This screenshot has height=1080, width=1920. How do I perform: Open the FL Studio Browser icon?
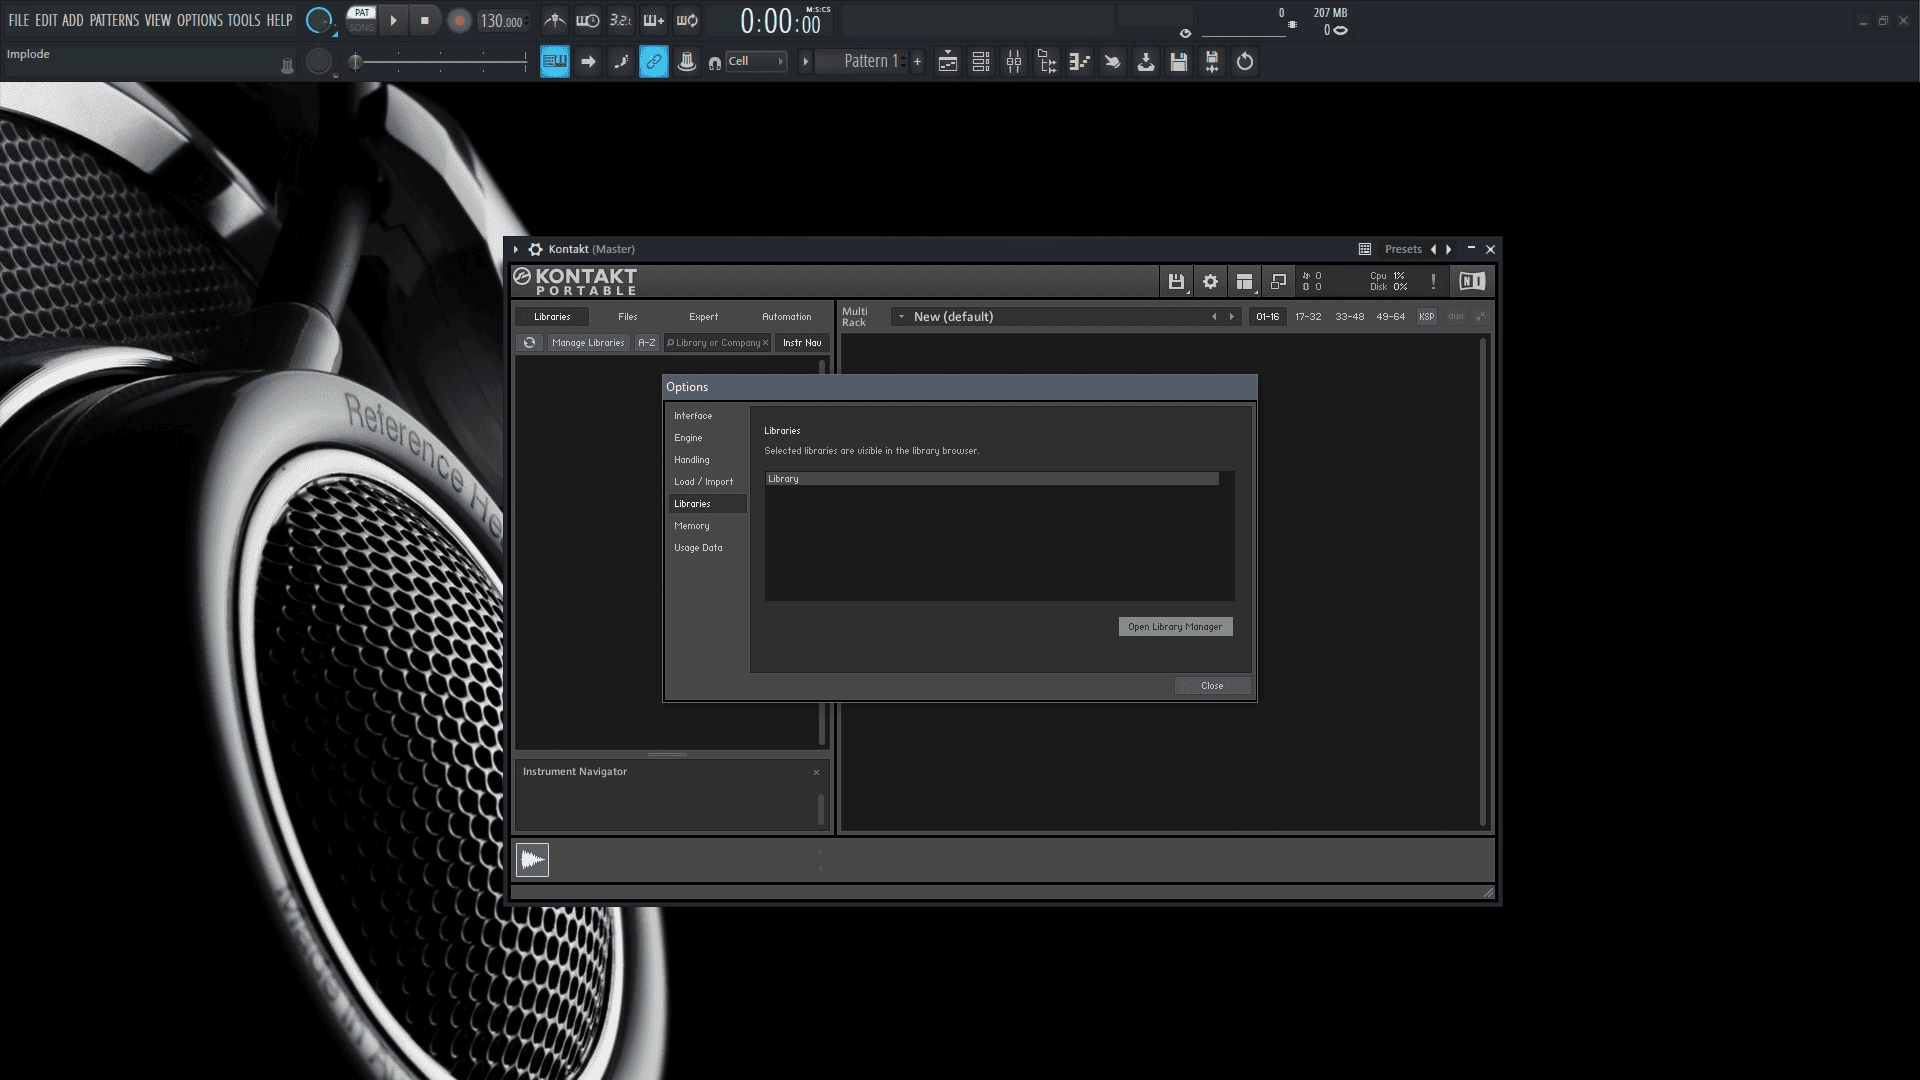[x=1047, y=62]
